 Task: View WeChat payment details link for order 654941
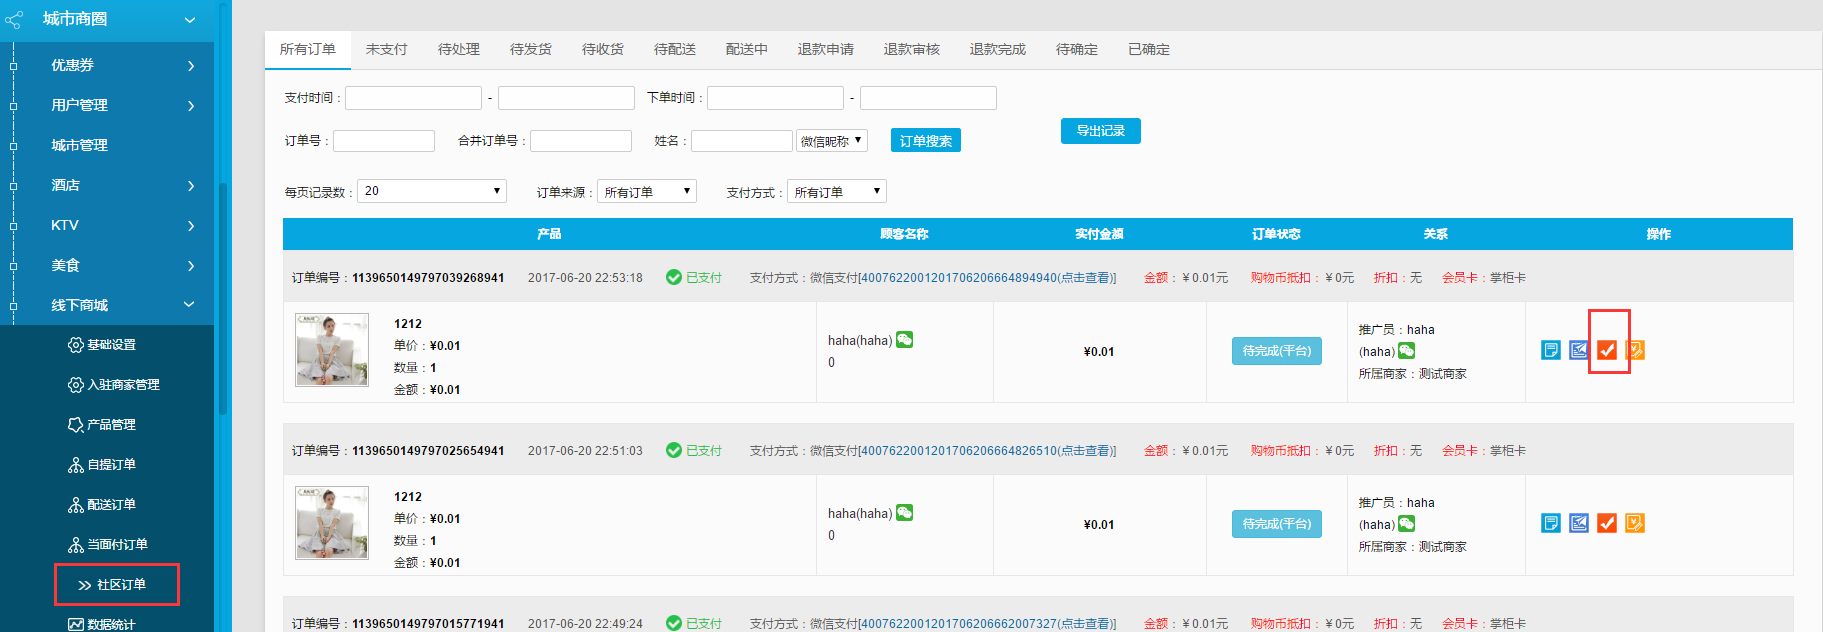987,451
